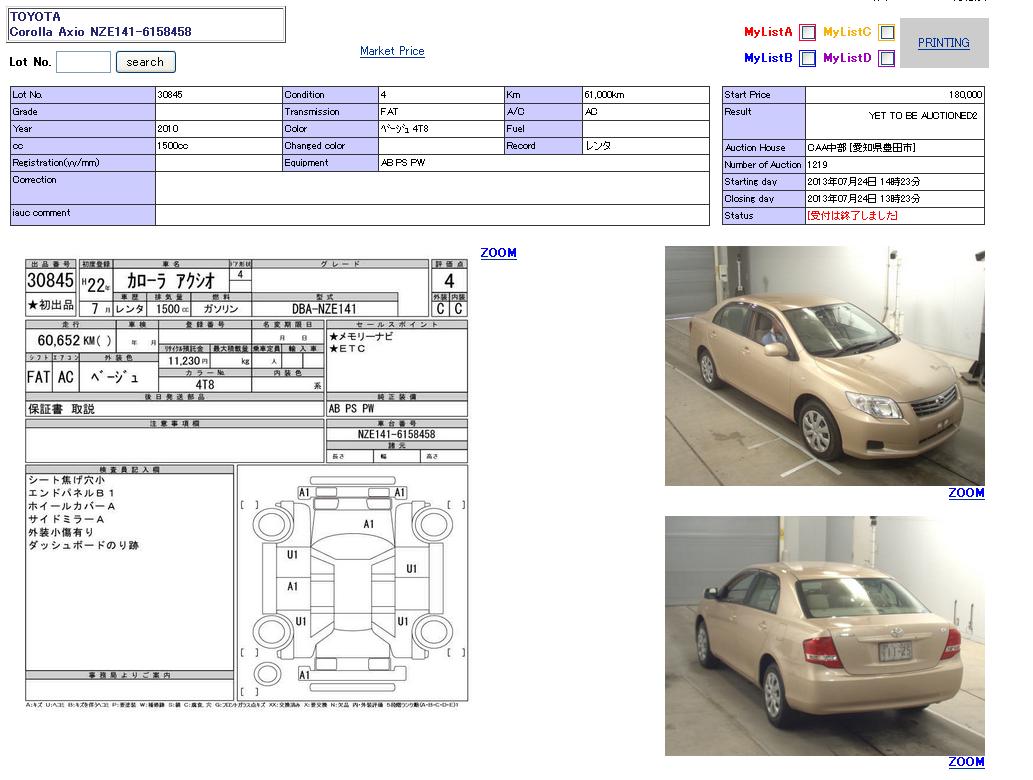The image size is (1033, 780).
Task: Click the Start Price value 180,000
Action: [894, 95]
